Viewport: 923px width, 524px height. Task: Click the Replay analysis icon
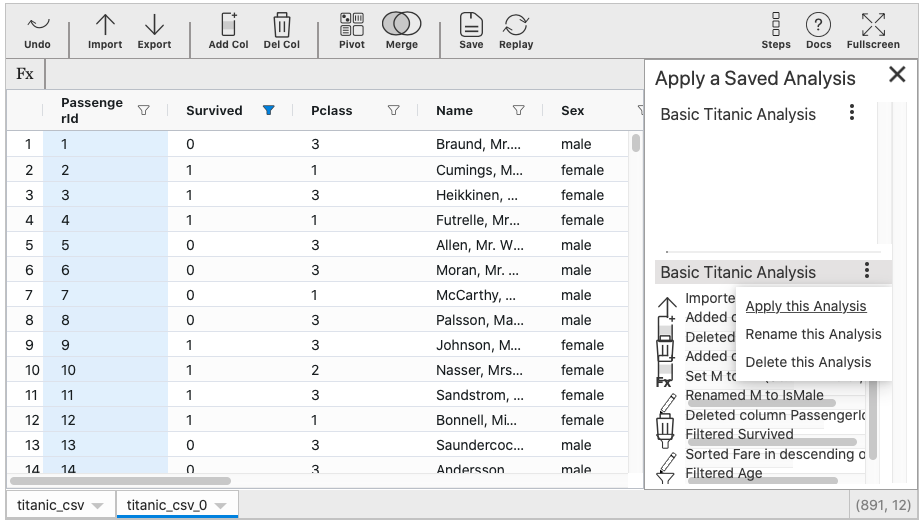[x=516, y=30]
